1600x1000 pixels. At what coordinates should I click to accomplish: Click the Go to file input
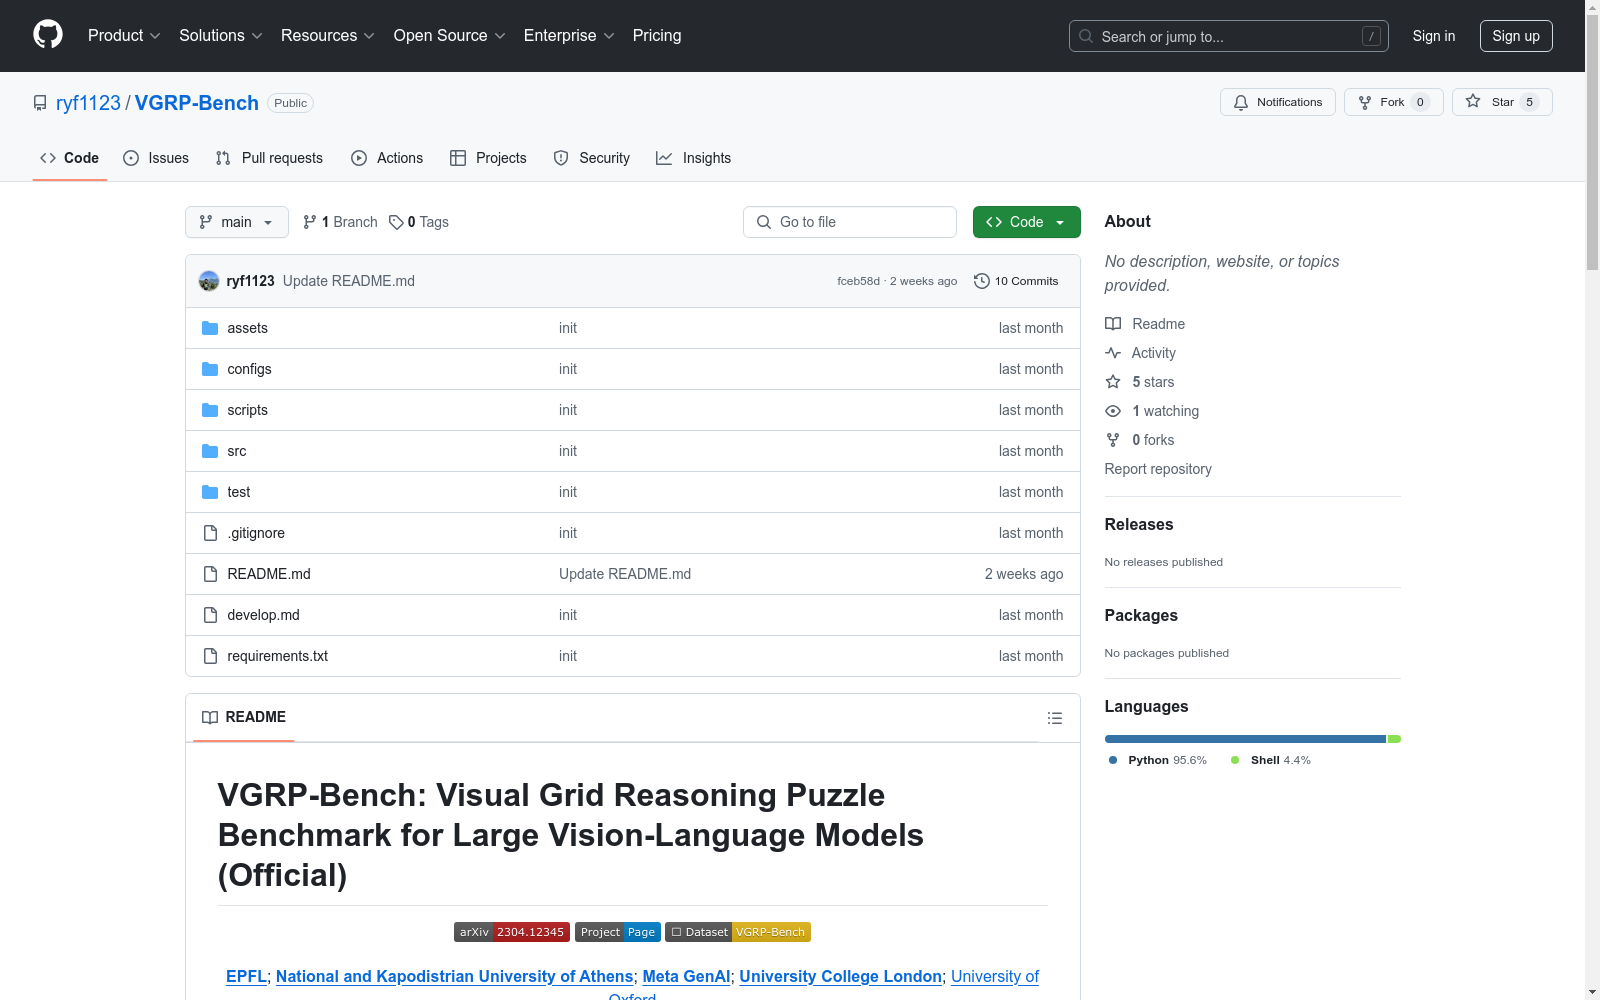click(x=850, y=222)
